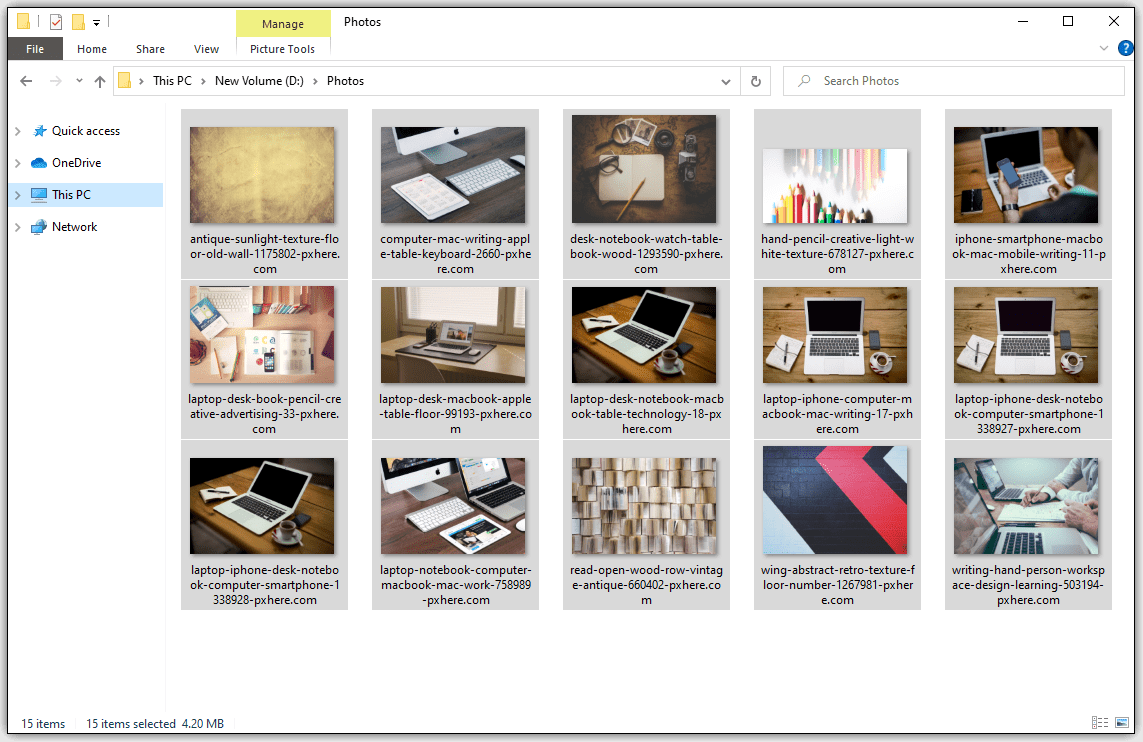Open address bar history dropdown
Image resolution: width=1143 pixels, height=742 pixels.
(x=726, y=81)
